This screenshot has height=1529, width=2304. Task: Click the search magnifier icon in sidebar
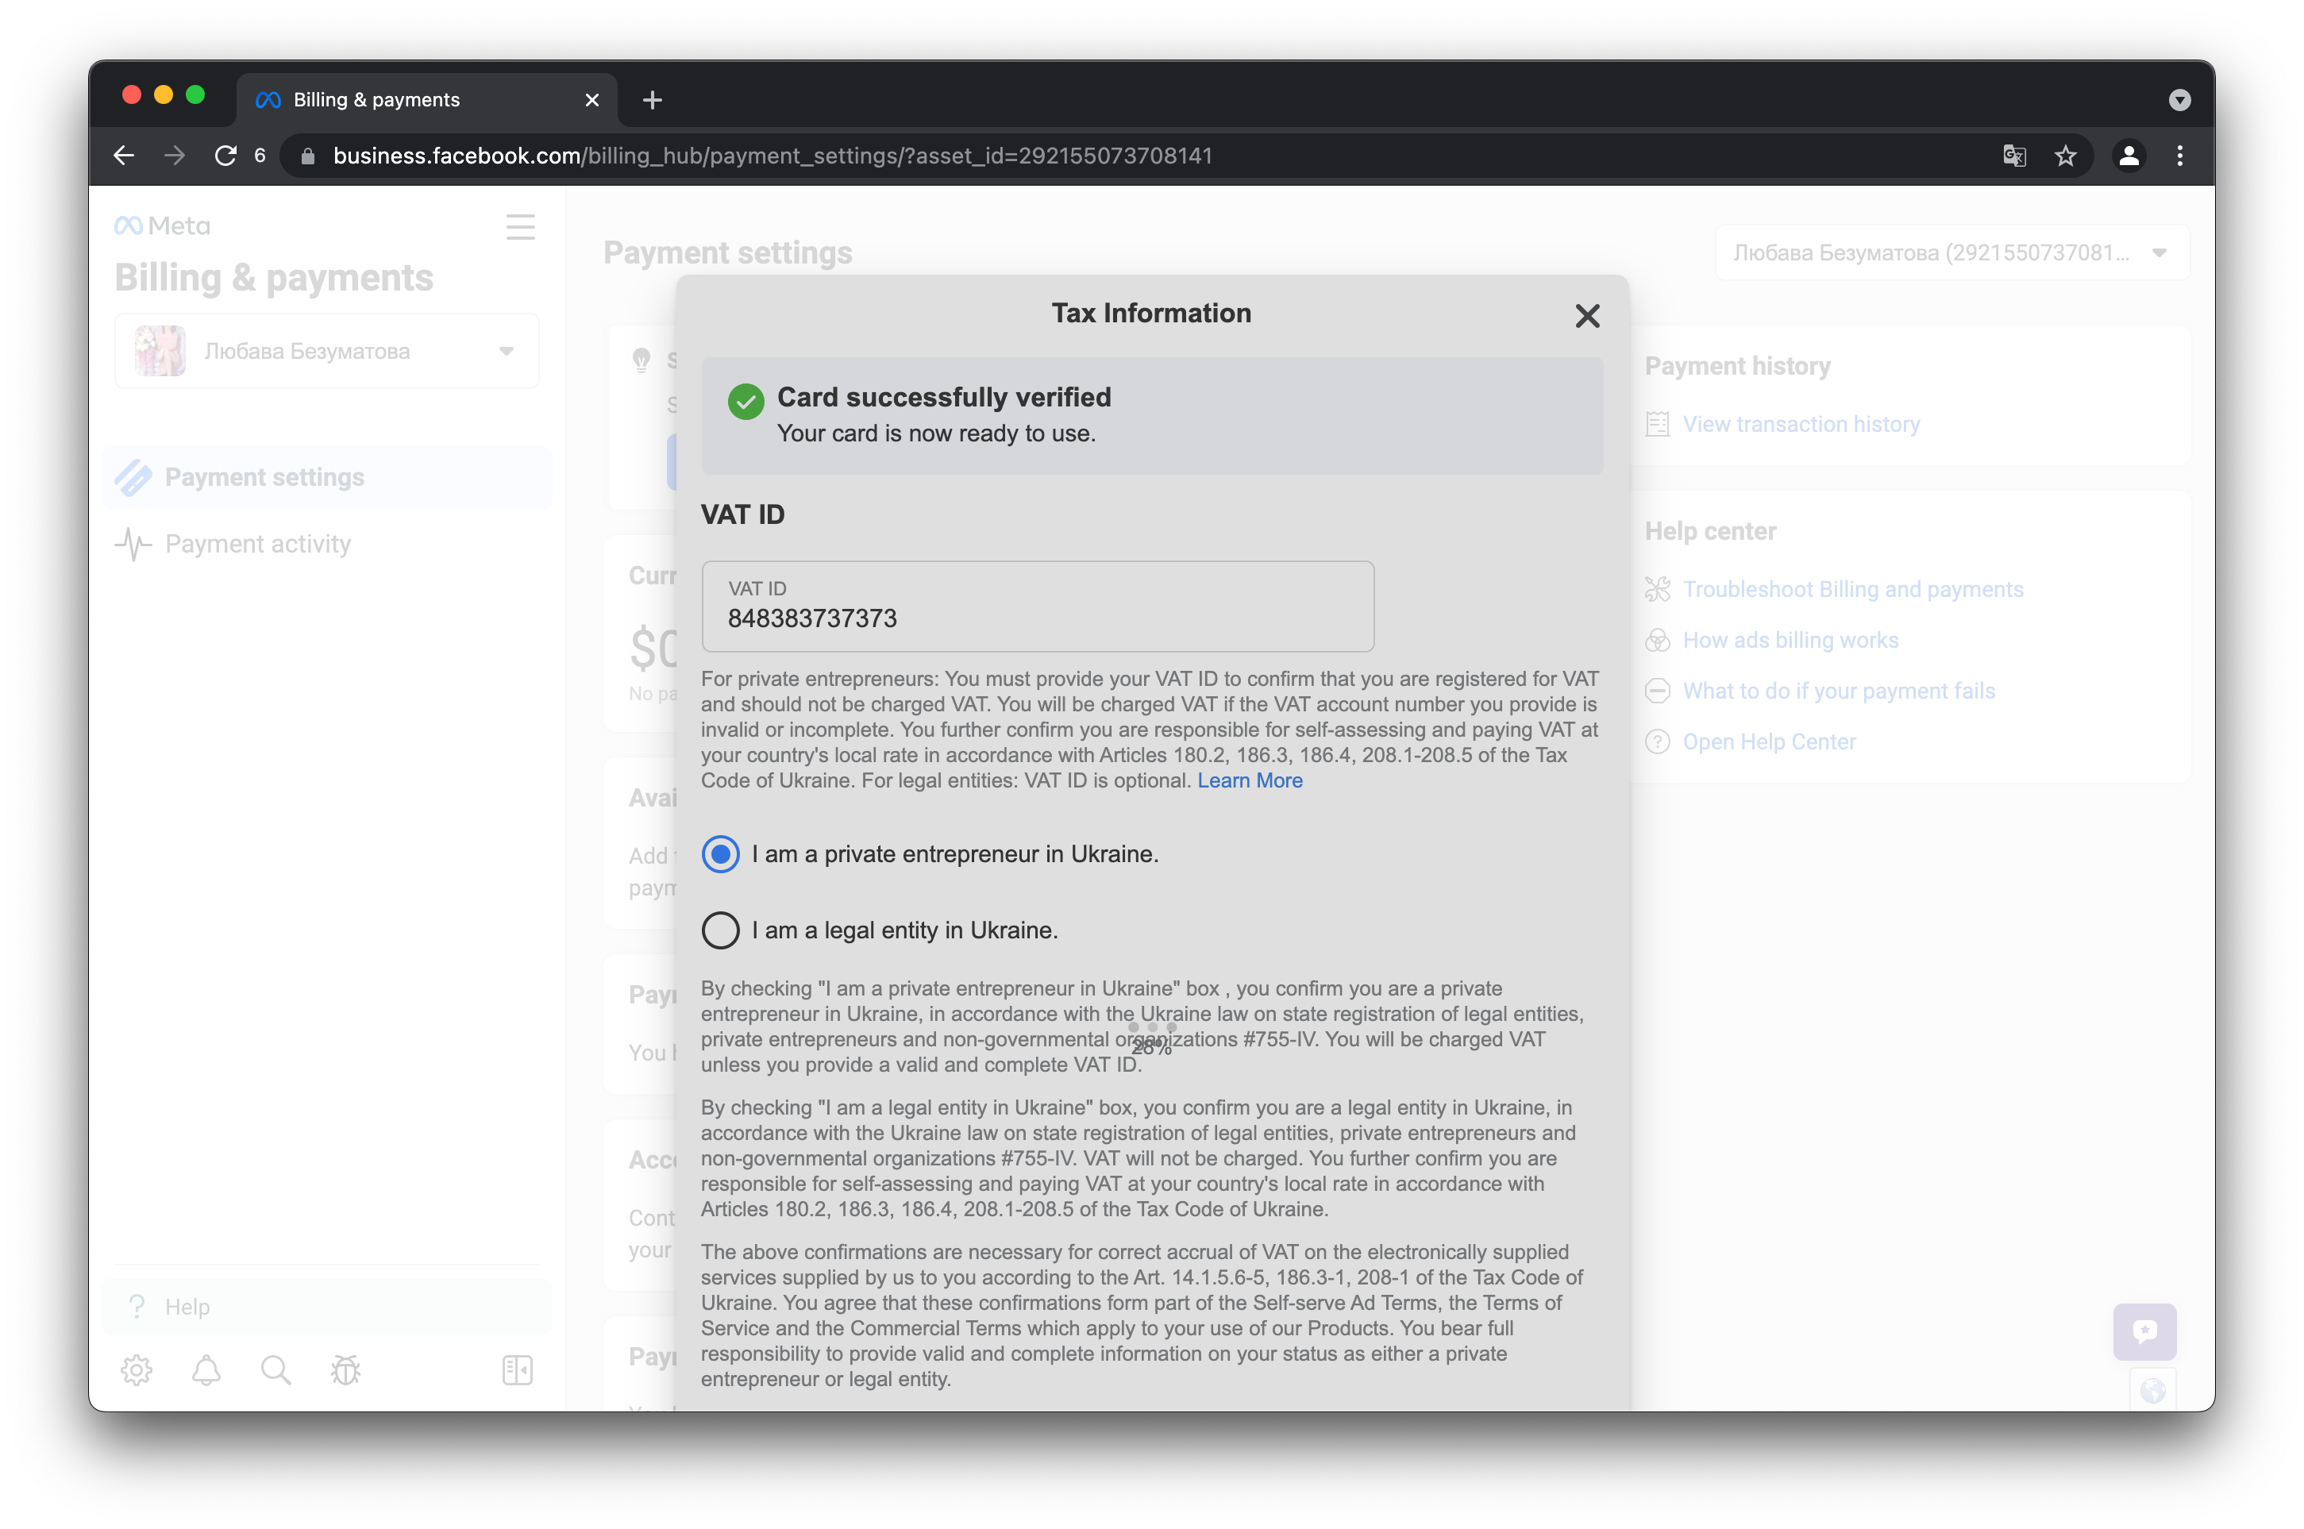(x=276, y=1369)
